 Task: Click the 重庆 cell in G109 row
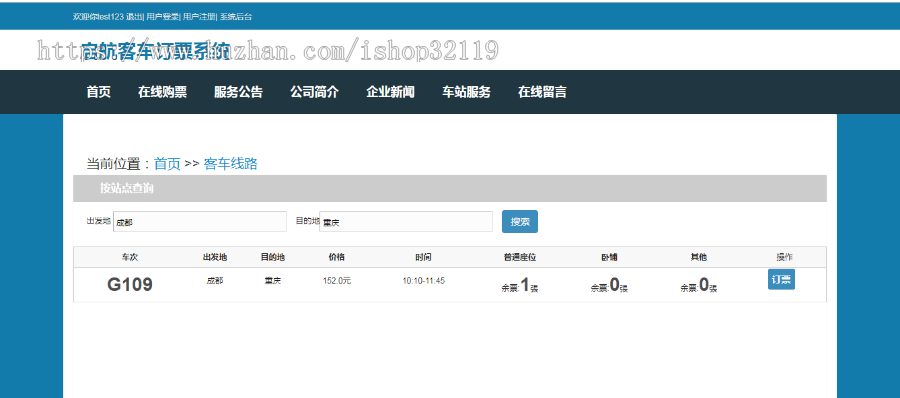[x=273, y=281]
